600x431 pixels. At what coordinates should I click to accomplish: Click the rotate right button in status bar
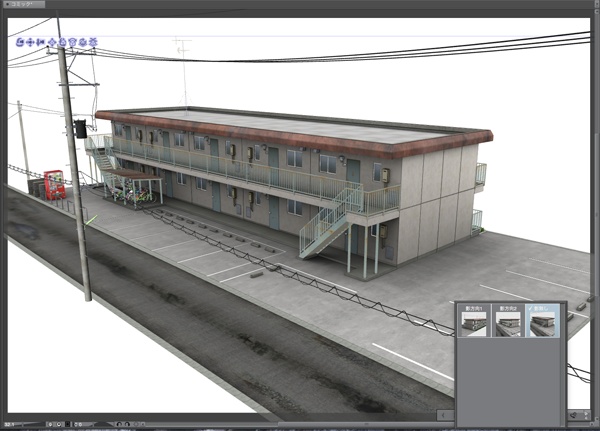coord(127,424)
